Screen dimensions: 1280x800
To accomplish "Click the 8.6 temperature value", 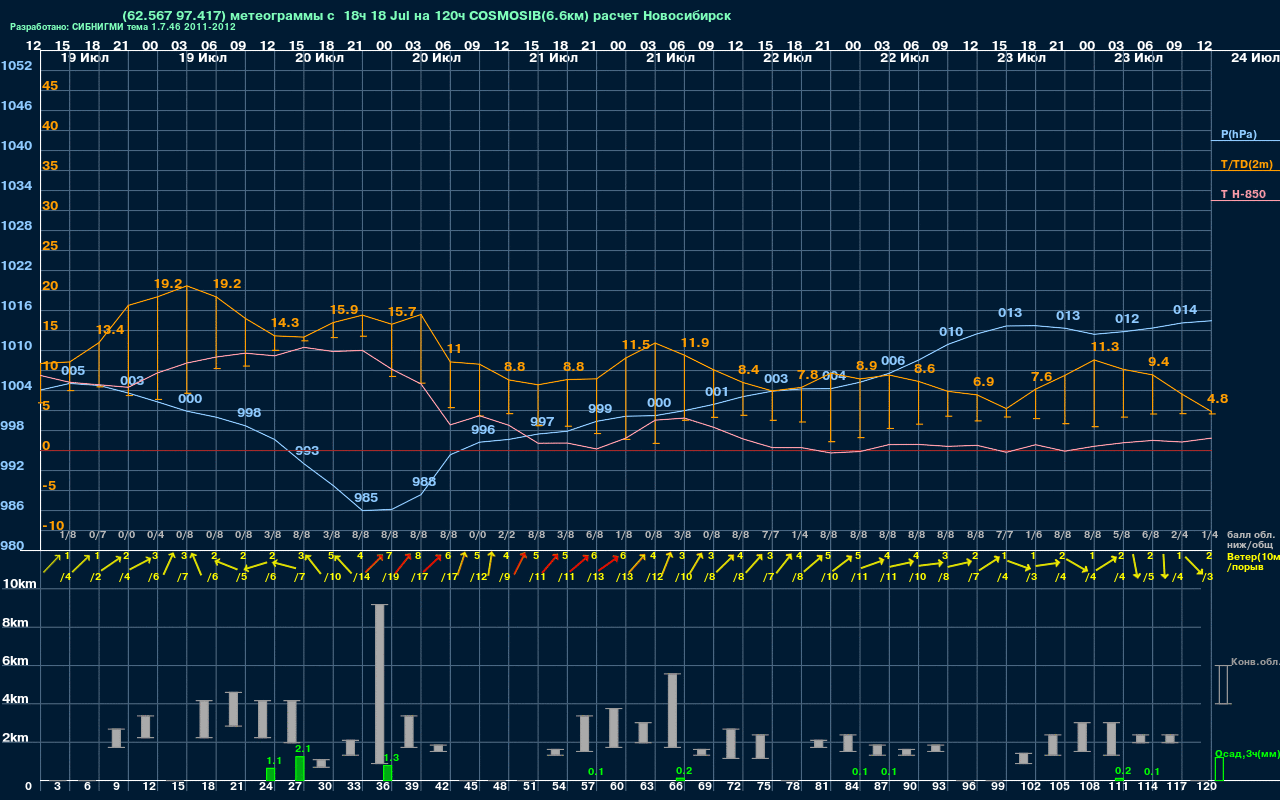I will point(925,369).
